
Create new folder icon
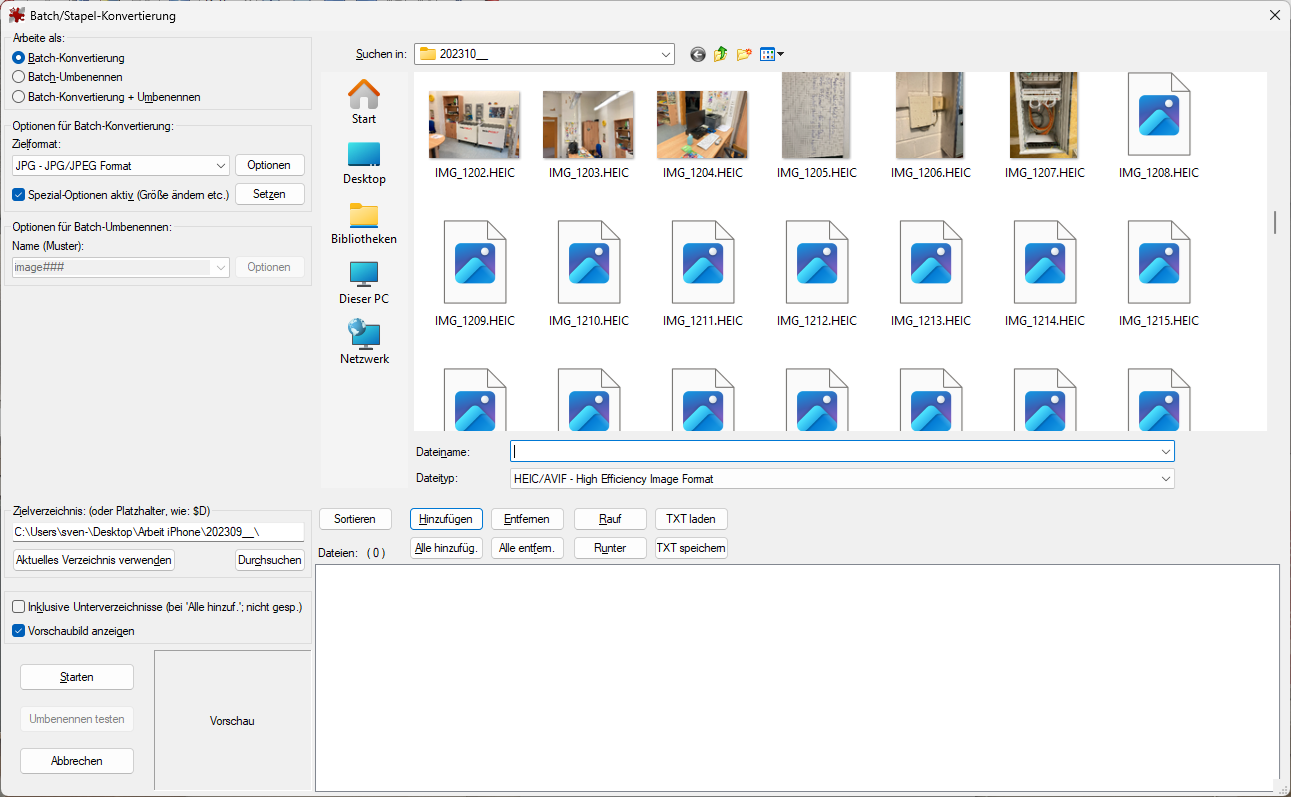coord(744,54)
